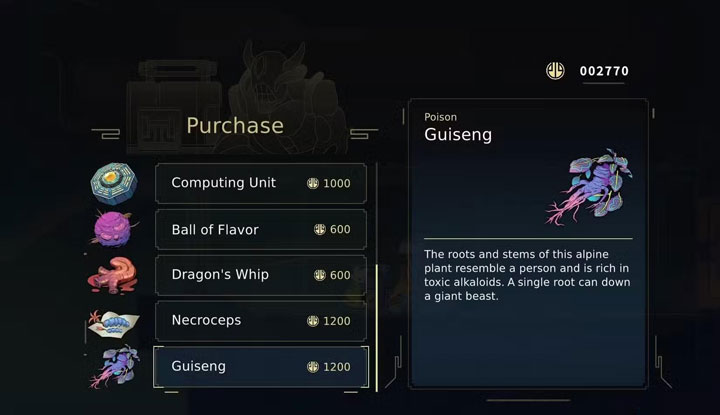Click the currency coin icon beside 002770
Screen dimensions: 720x415
coord(555,71)
